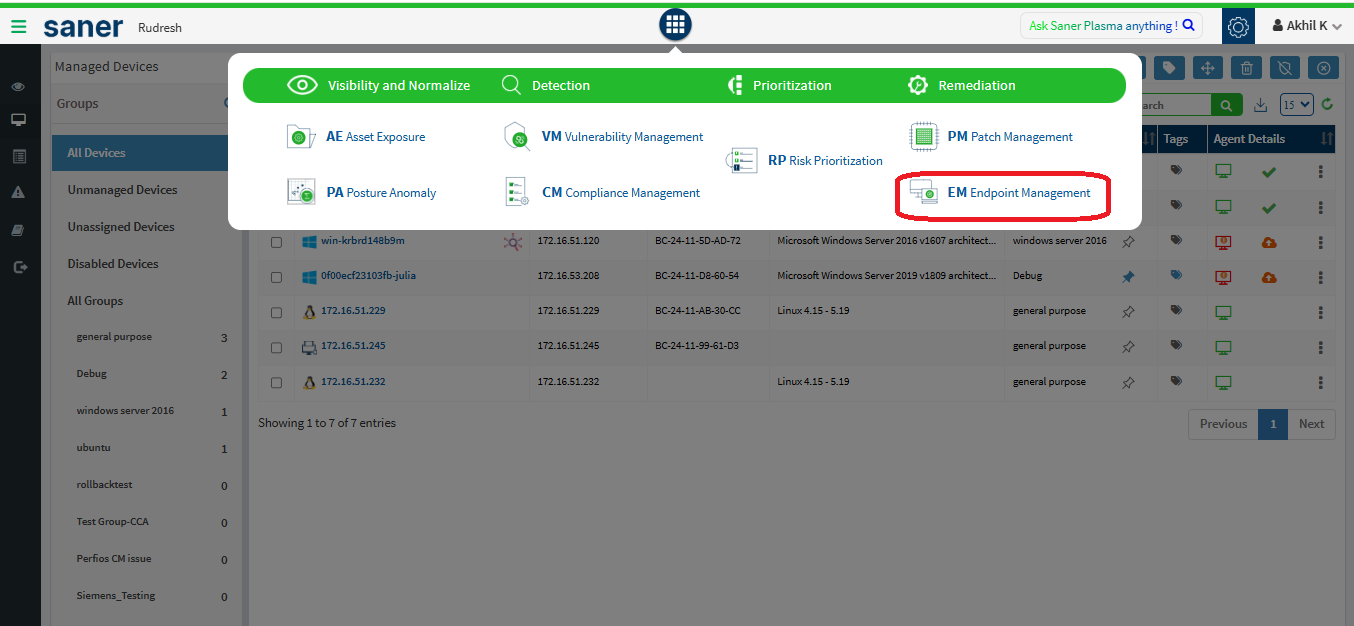Sort by the Agent Details column arrows

click(1327, 139)
